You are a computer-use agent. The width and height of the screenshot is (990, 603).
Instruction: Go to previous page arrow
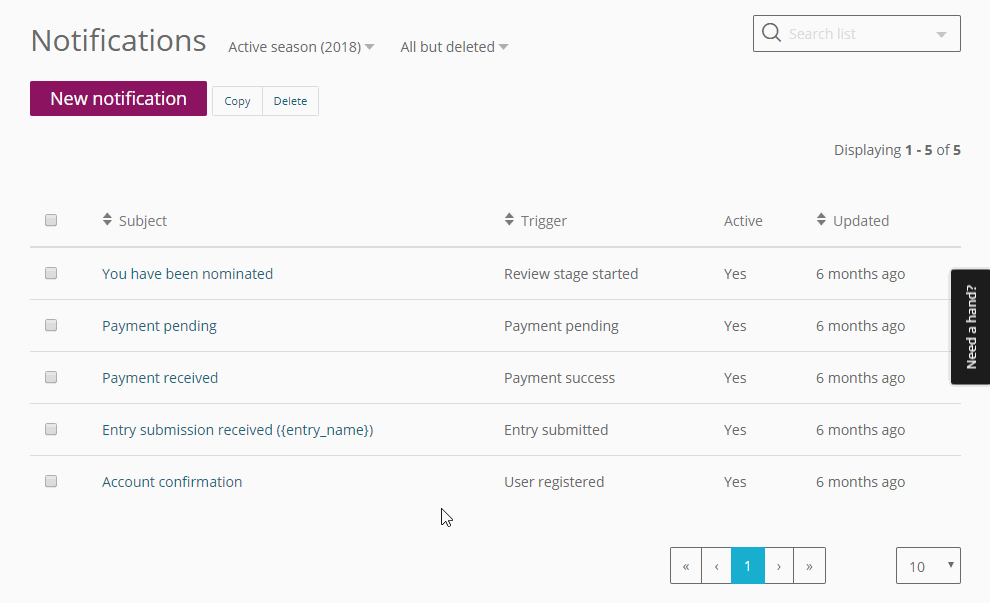(716, 566)
